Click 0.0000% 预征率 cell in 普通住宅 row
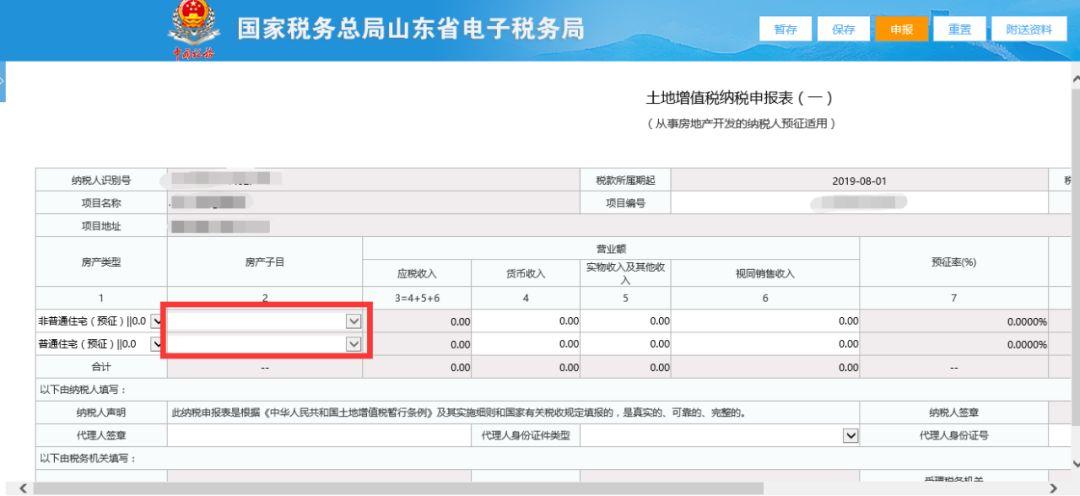 click(954, 344)
